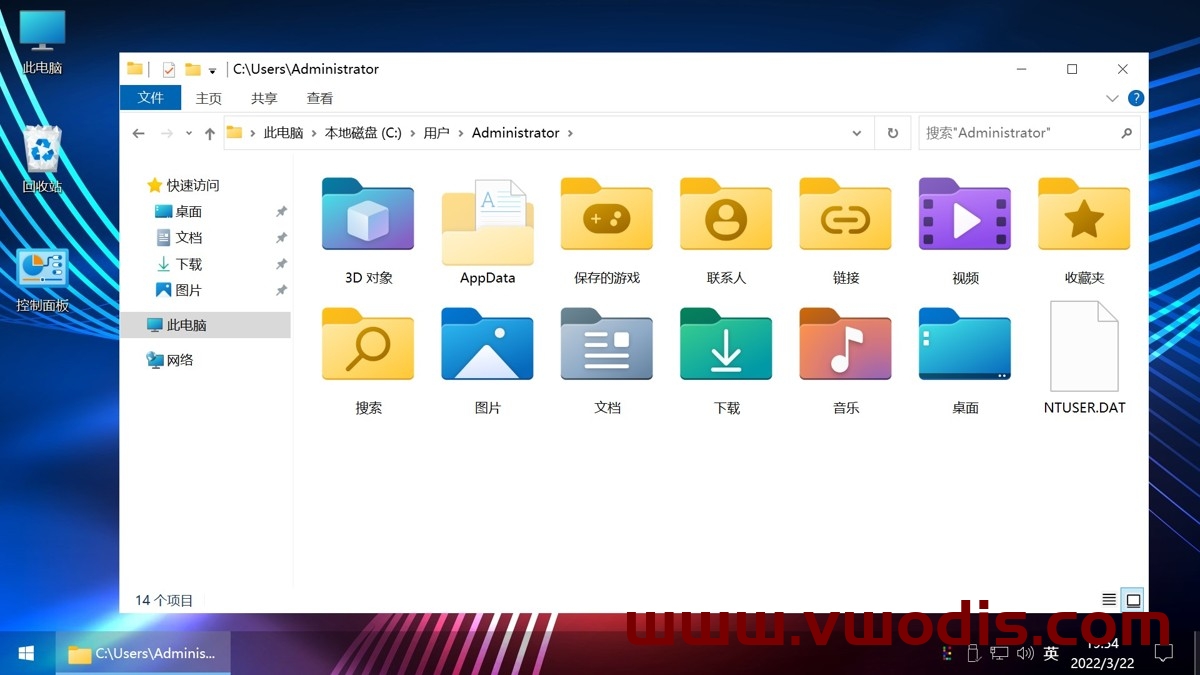Image resolution: width=1200 pixels, height=675 pixels.
Task: Open the address bar history dropdown
Action: 856,132
